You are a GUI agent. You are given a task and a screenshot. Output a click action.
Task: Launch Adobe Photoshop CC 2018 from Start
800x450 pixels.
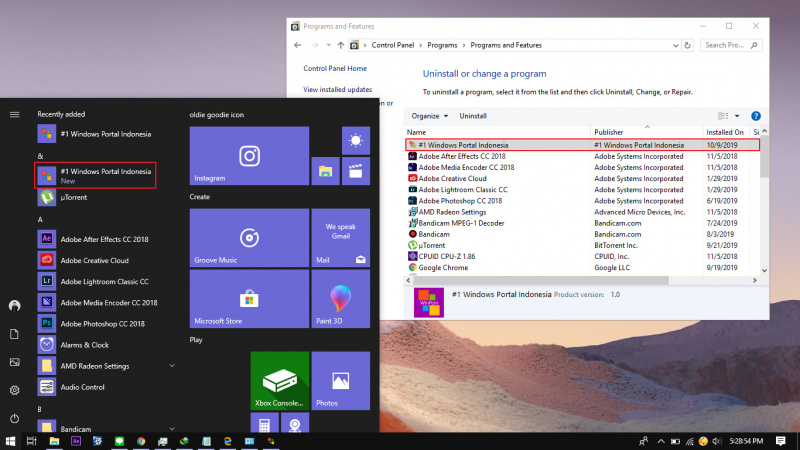(x=105, y=323)
